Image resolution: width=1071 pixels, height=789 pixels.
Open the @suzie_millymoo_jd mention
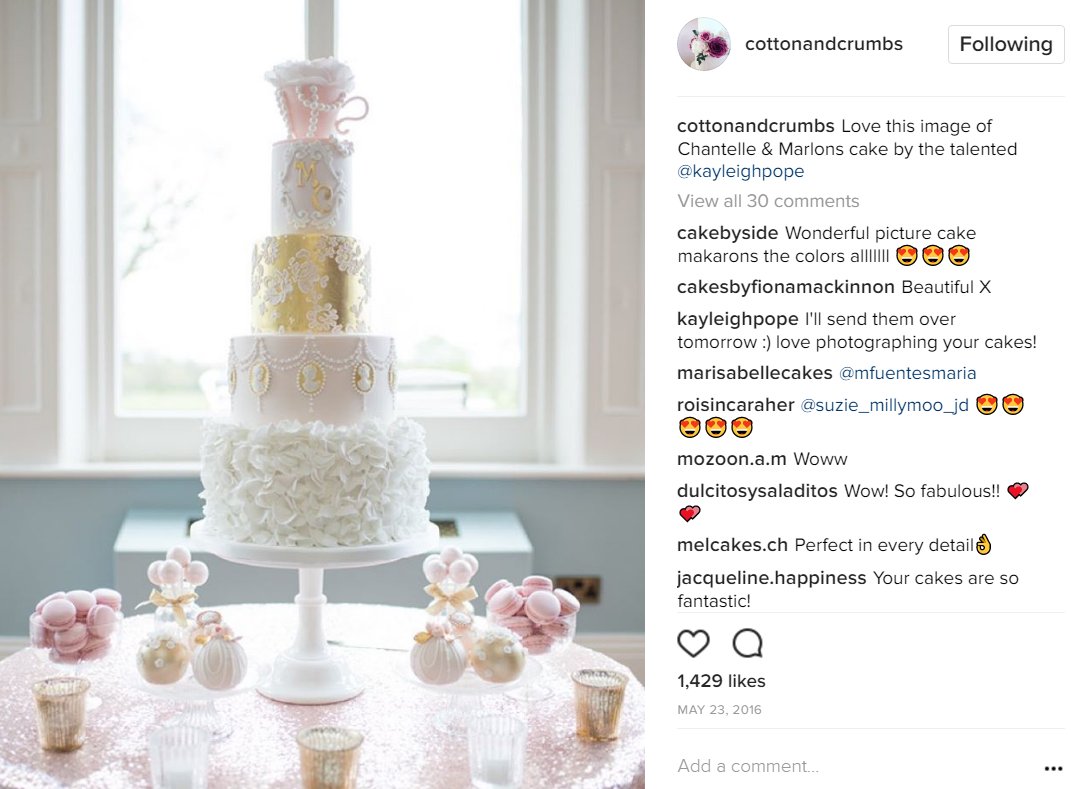884,405
